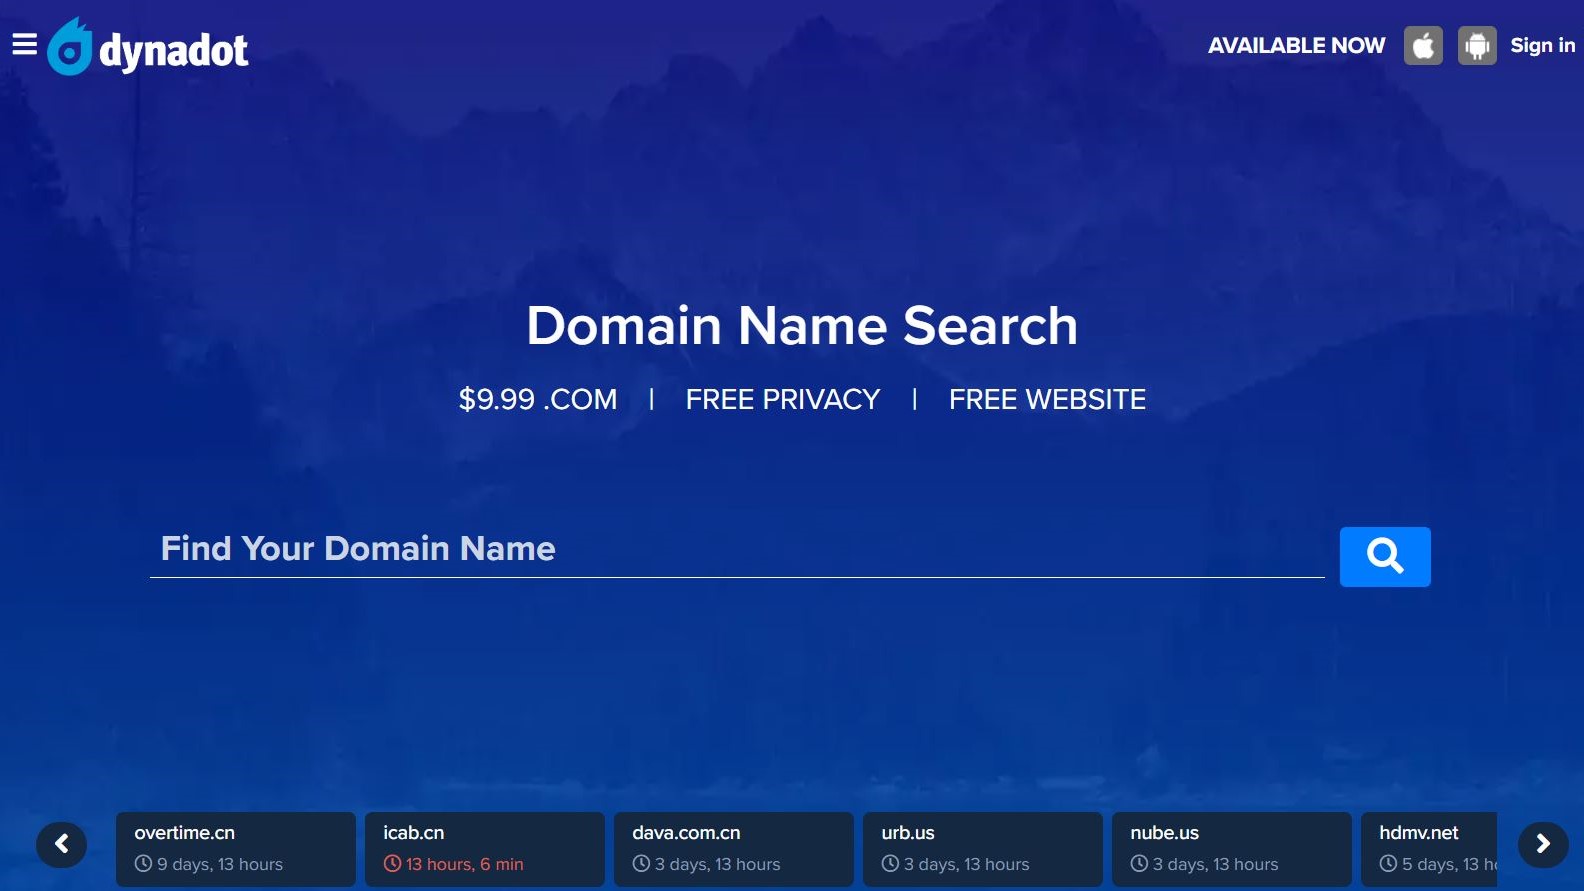Select the dava.com.cn auction listing
This screenshot has height=891, width=1584.
click(x=733, y=848)
